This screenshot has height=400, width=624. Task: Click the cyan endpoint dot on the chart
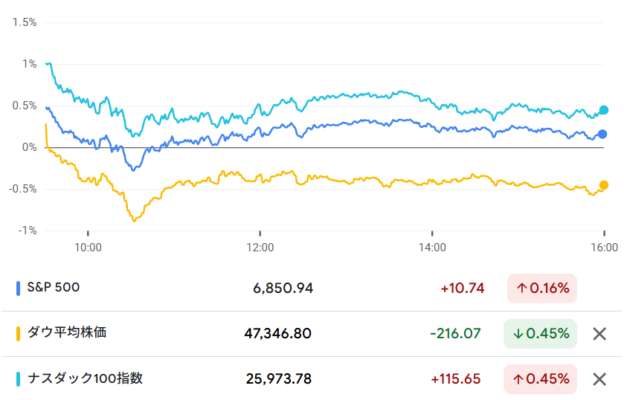coord(603,110)
